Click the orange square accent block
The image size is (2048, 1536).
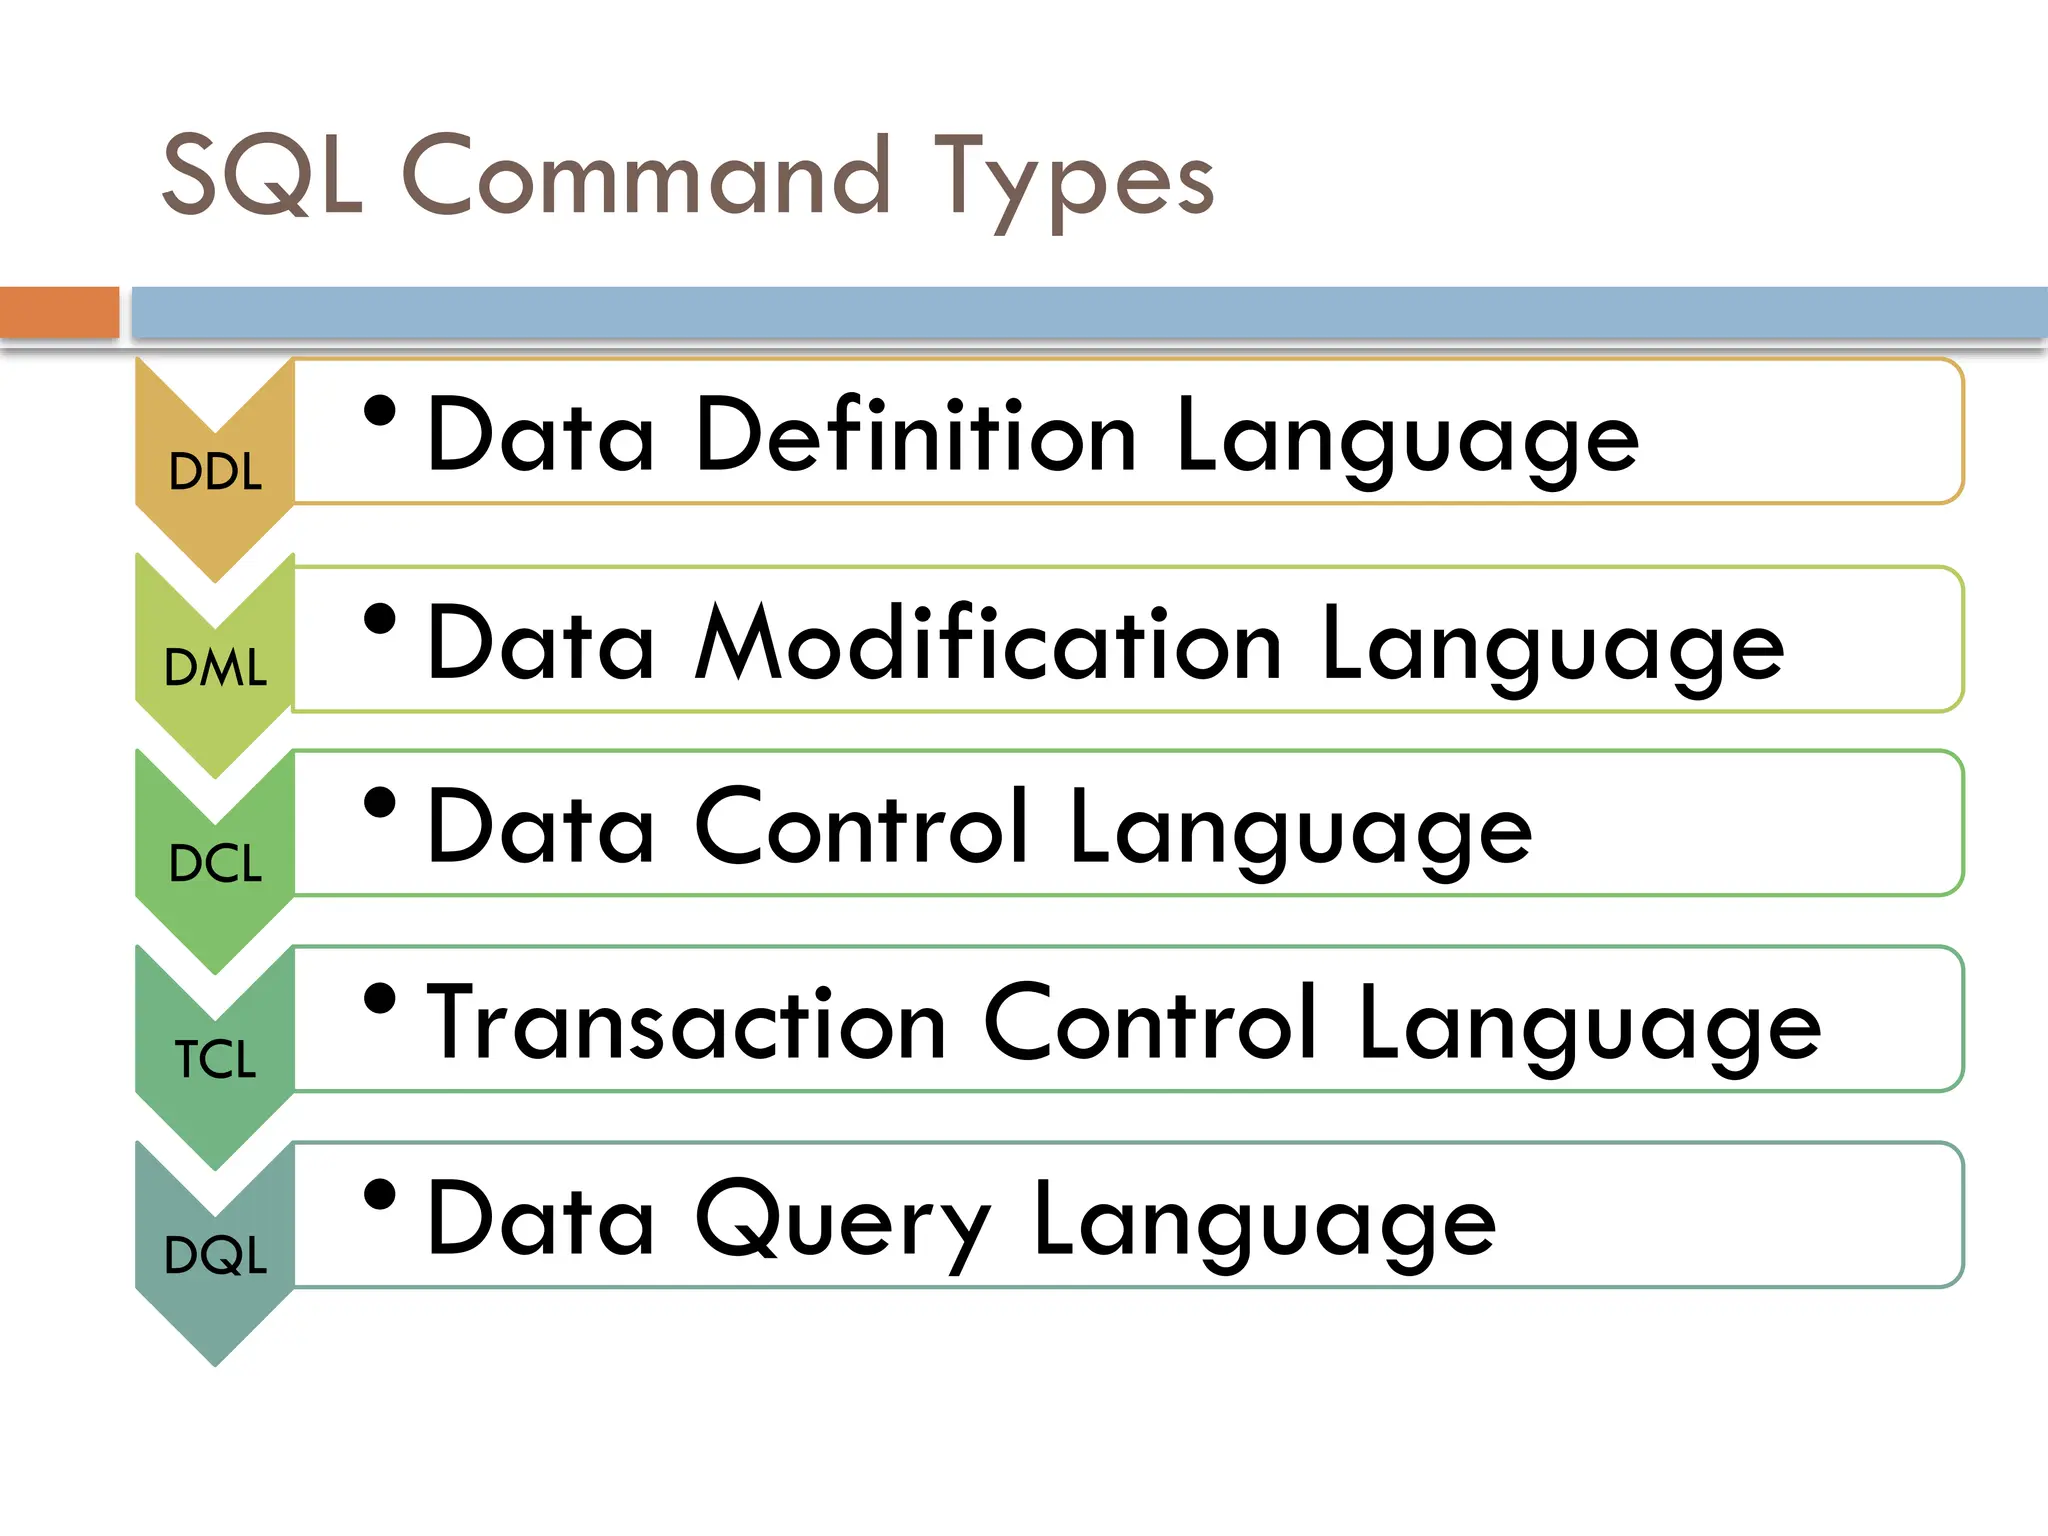click(x=59, y=312)
